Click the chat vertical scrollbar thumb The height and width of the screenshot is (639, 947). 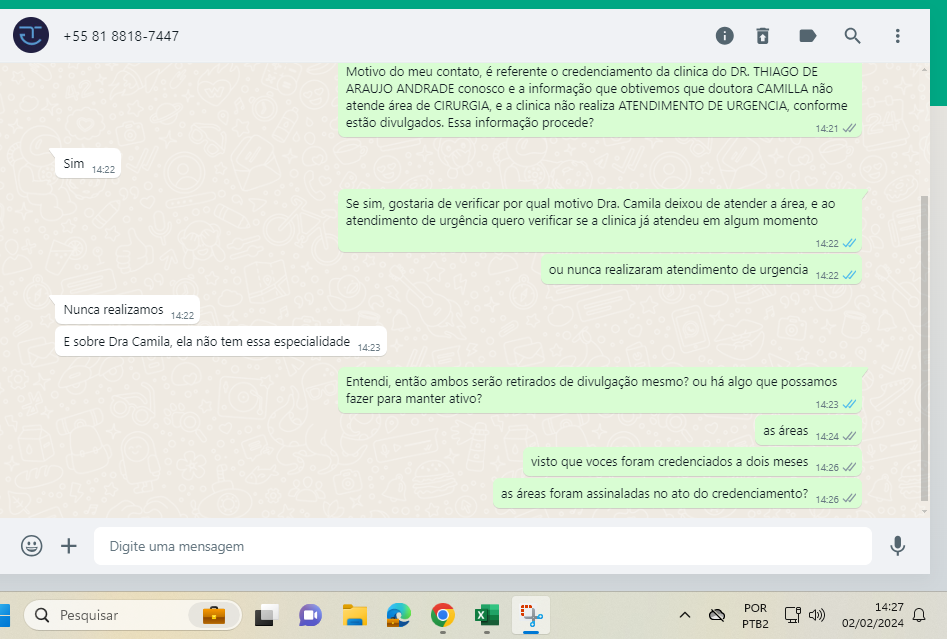923,348
